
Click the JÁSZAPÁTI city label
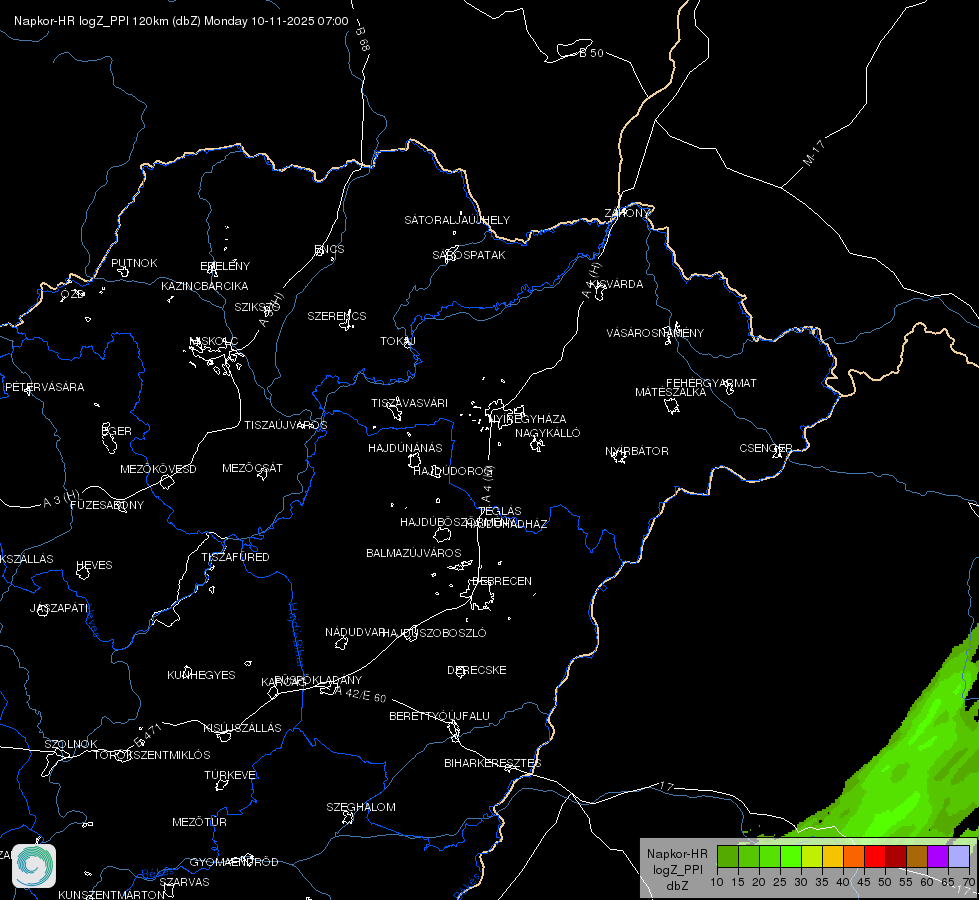point(59,608)
